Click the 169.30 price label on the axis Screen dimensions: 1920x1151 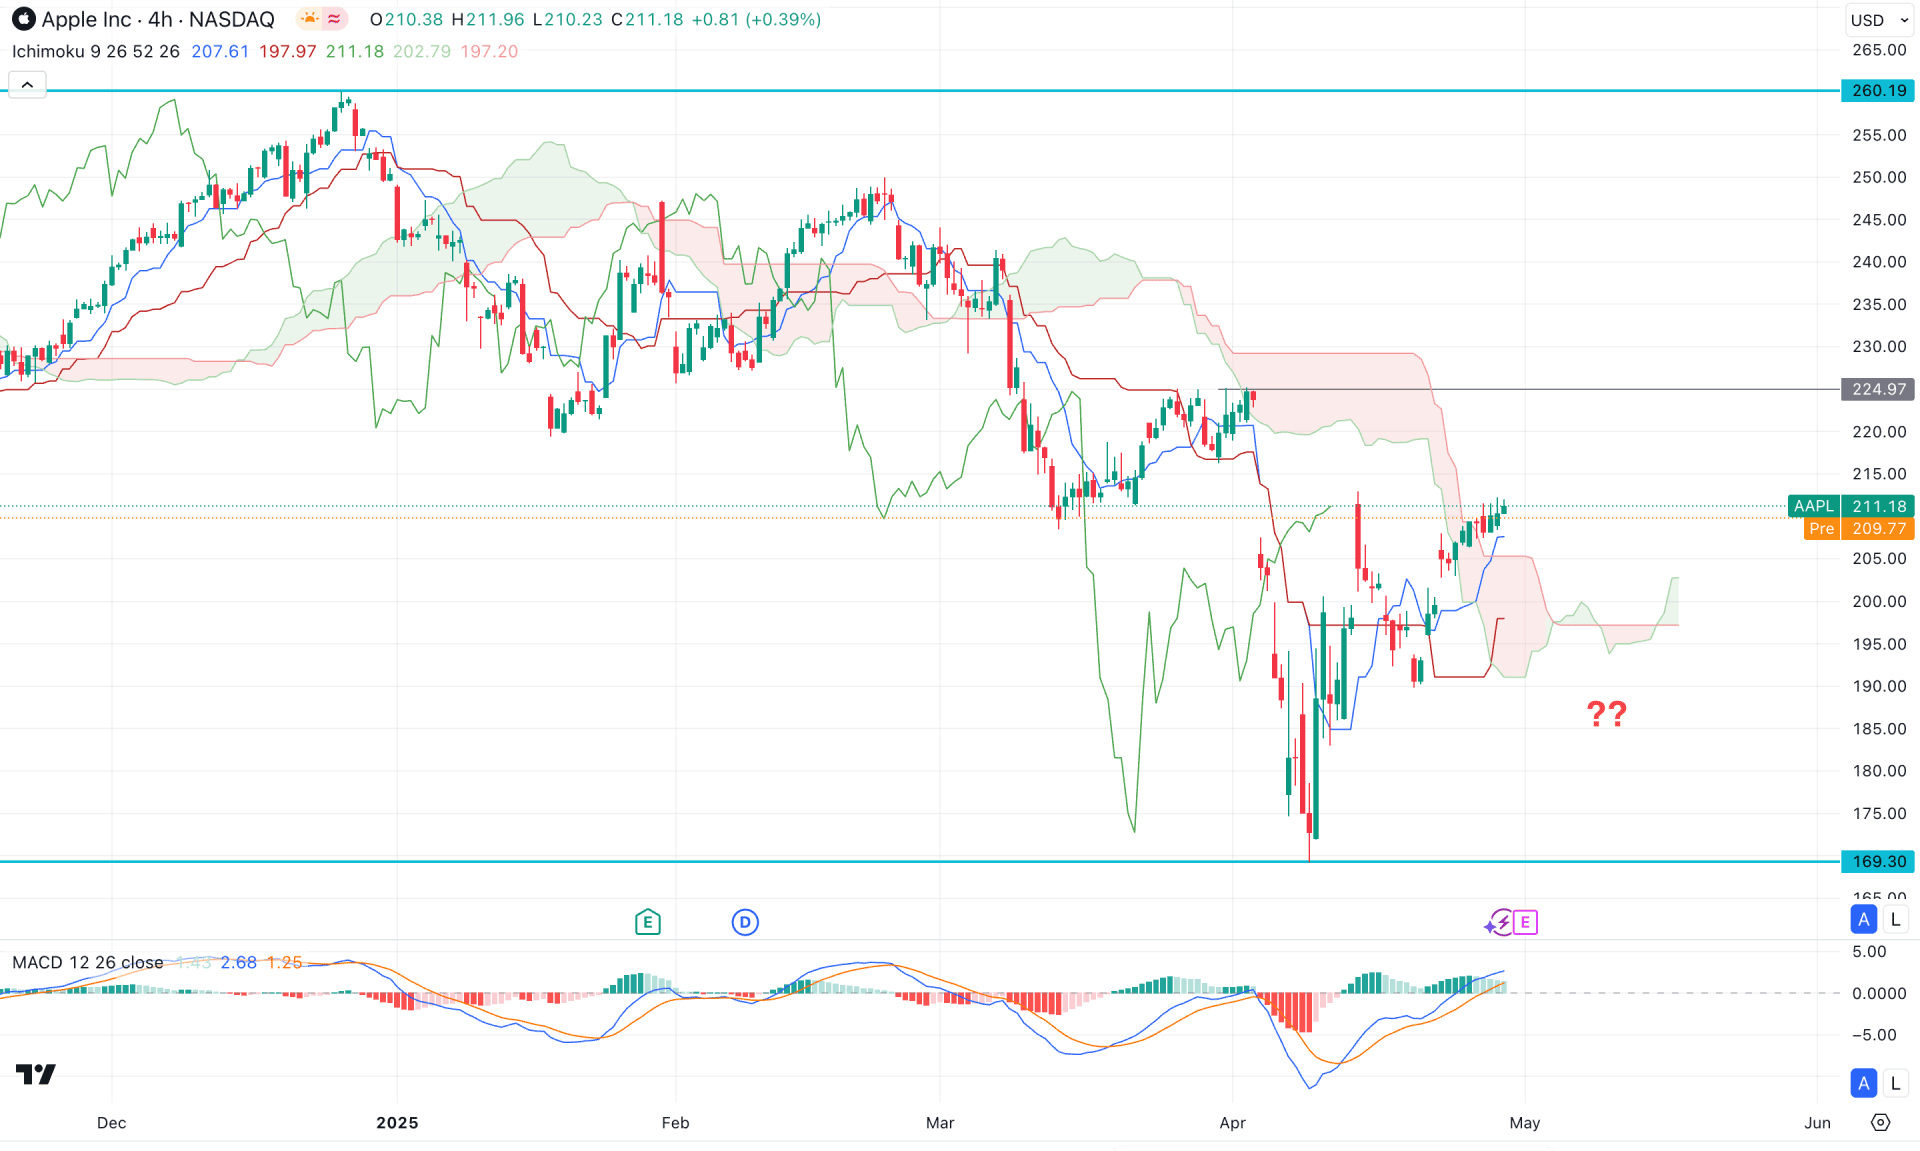(1878, 861)
